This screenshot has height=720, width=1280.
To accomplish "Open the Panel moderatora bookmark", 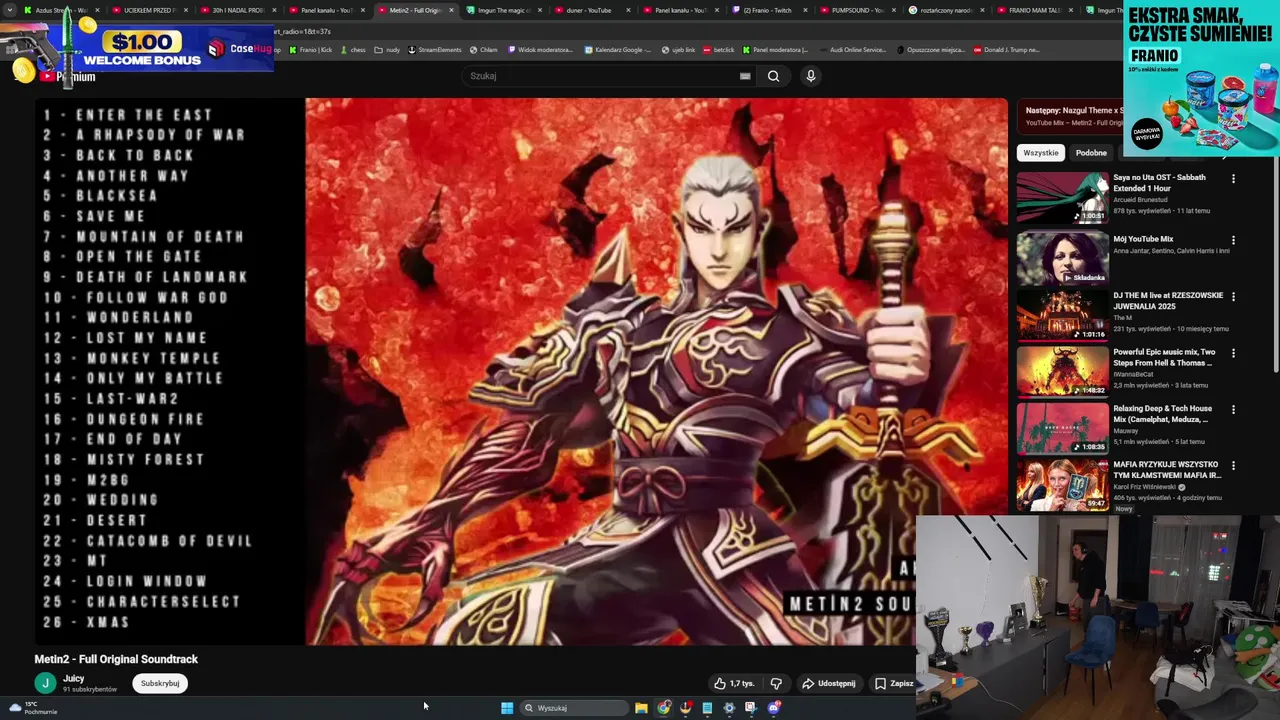I will coord(775,49).
